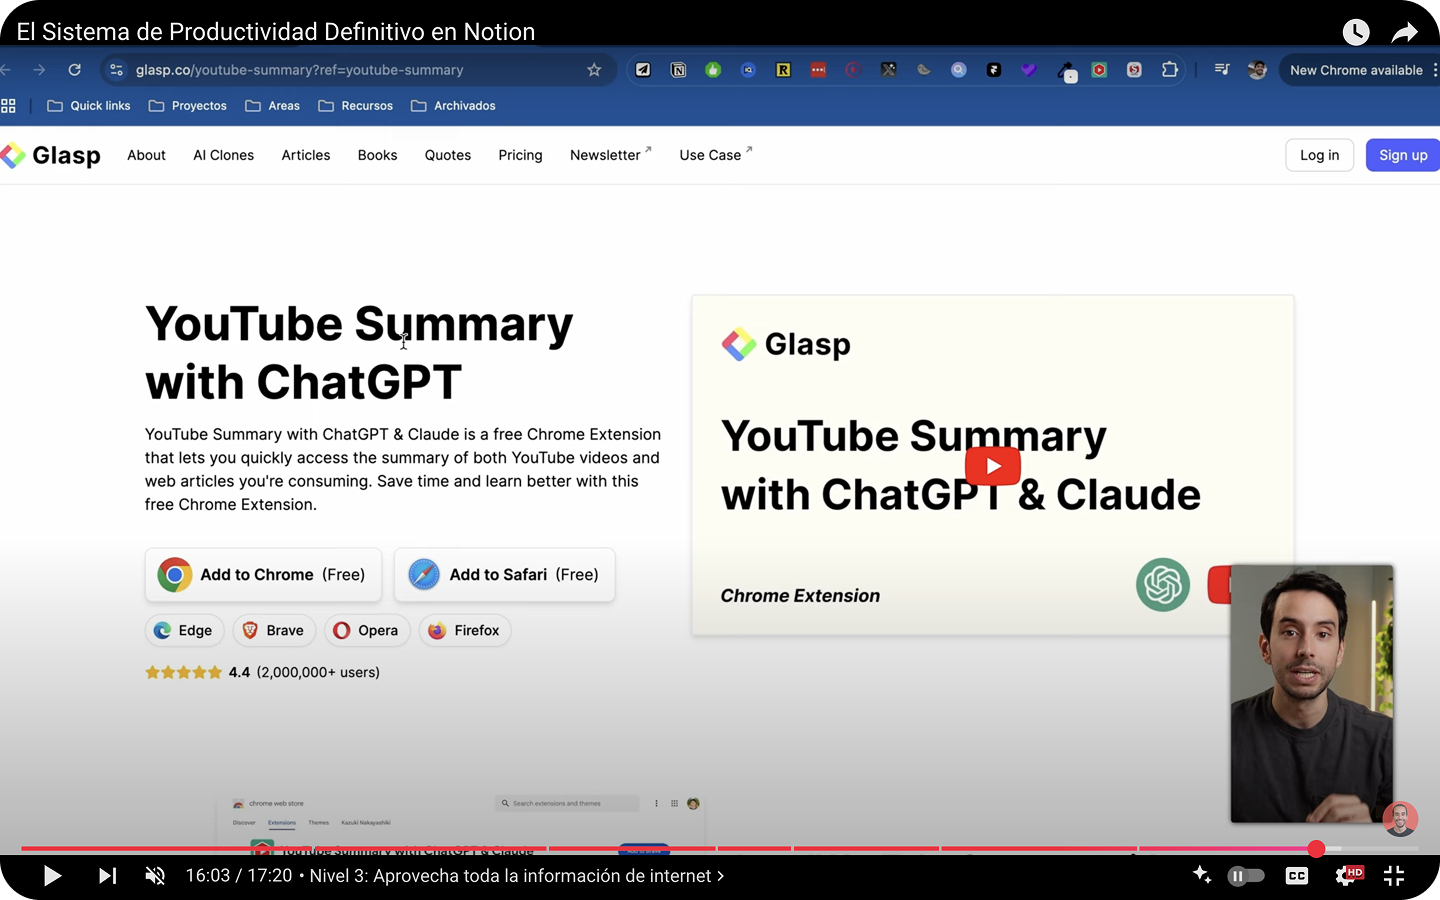
Task: Select the Firefox browser chip
Action: coord(464,631)
